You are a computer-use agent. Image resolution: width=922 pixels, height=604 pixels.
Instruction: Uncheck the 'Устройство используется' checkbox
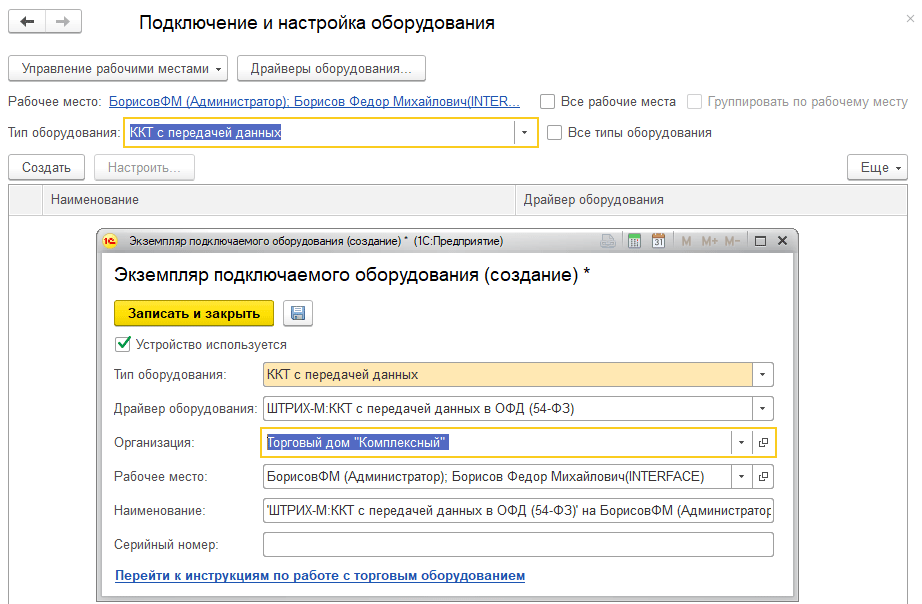point(123,344)
